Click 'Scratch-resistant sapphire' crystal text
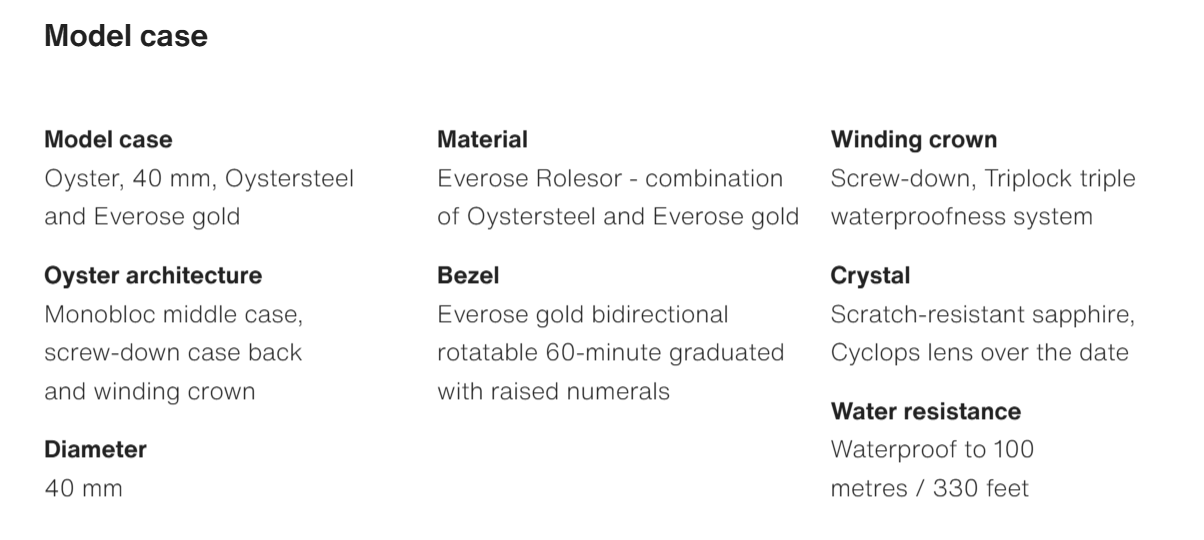 [982, 315]
